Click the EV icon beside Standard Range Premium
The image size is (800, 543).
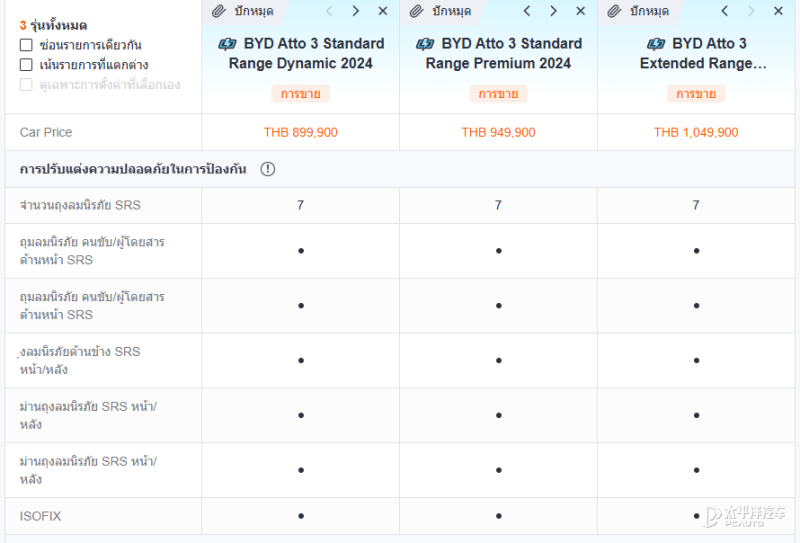point(425,44)
